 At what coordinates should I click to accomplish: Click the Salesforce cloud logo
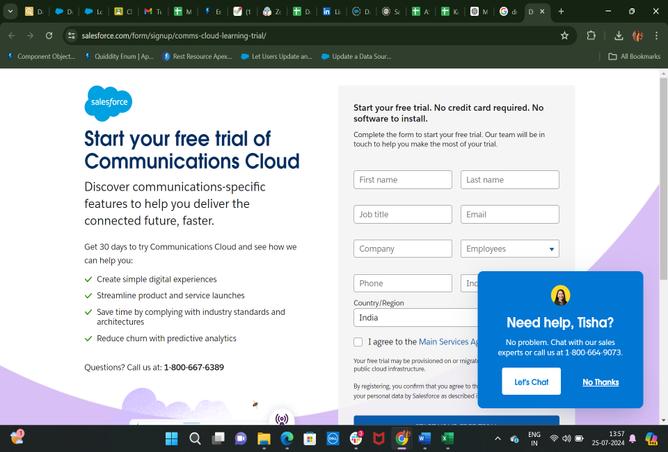click(x=109, y=103)
